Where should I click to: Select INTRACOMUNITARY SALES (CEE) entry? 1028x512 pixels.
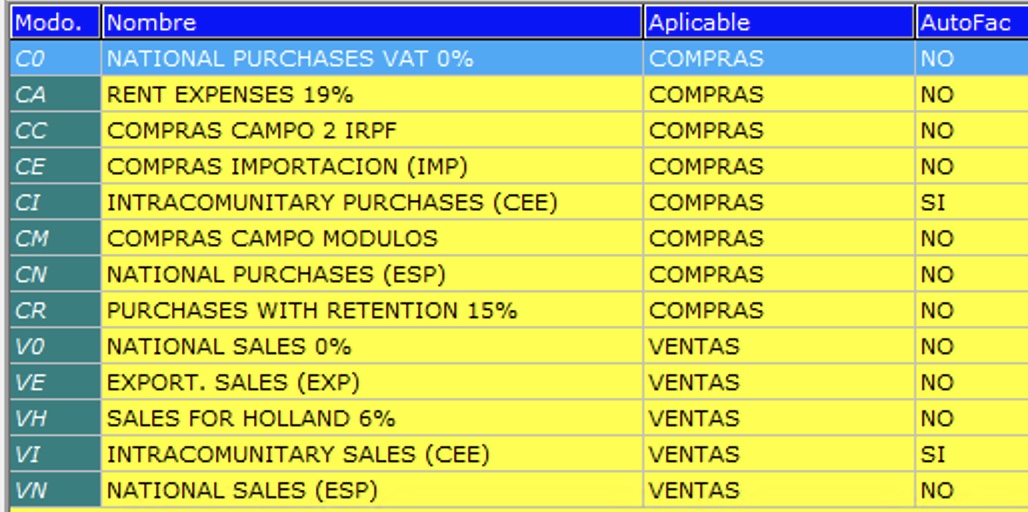pyautogui.click(x=298, y=455)
